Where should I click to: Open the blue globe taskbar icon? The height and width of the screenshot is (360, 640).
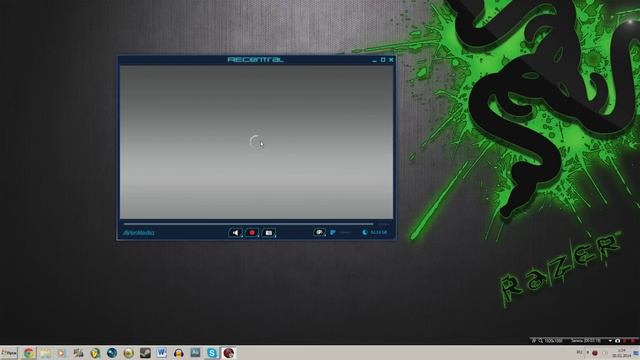point(112,353)
